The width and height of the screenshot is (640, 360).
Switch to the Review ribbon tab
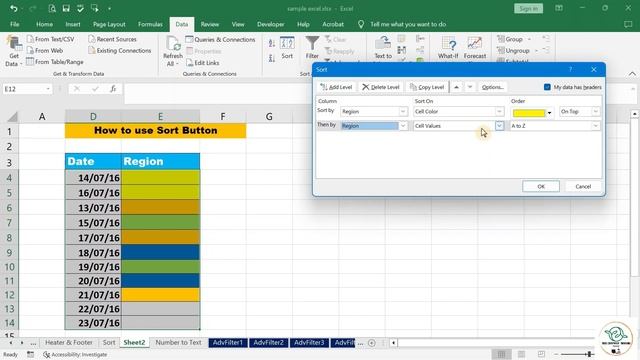coord(210,24)
